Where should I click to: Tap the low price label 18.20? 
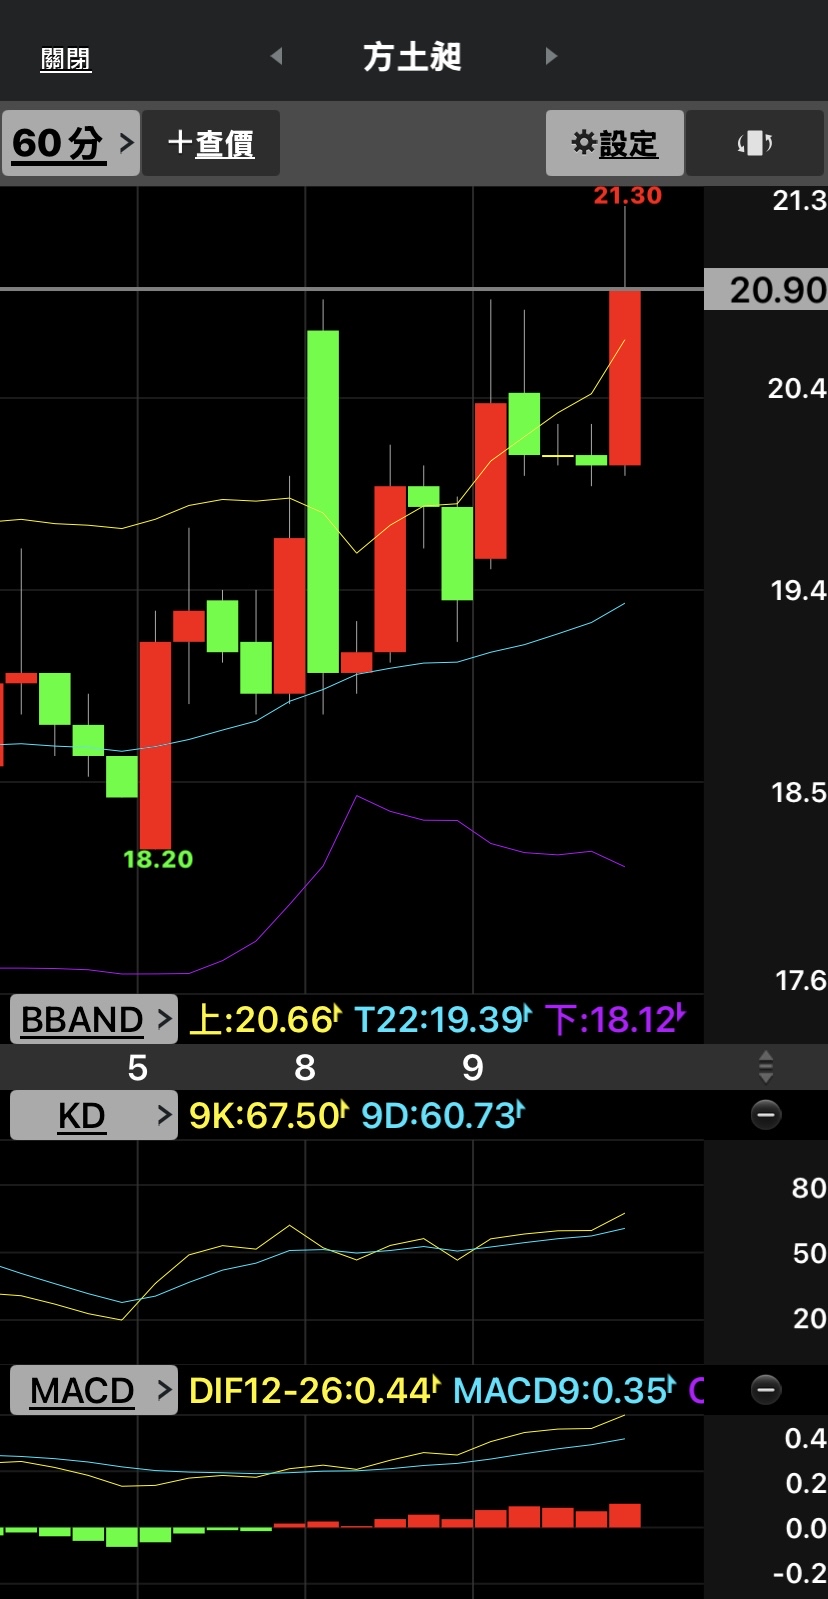(158, 859)
